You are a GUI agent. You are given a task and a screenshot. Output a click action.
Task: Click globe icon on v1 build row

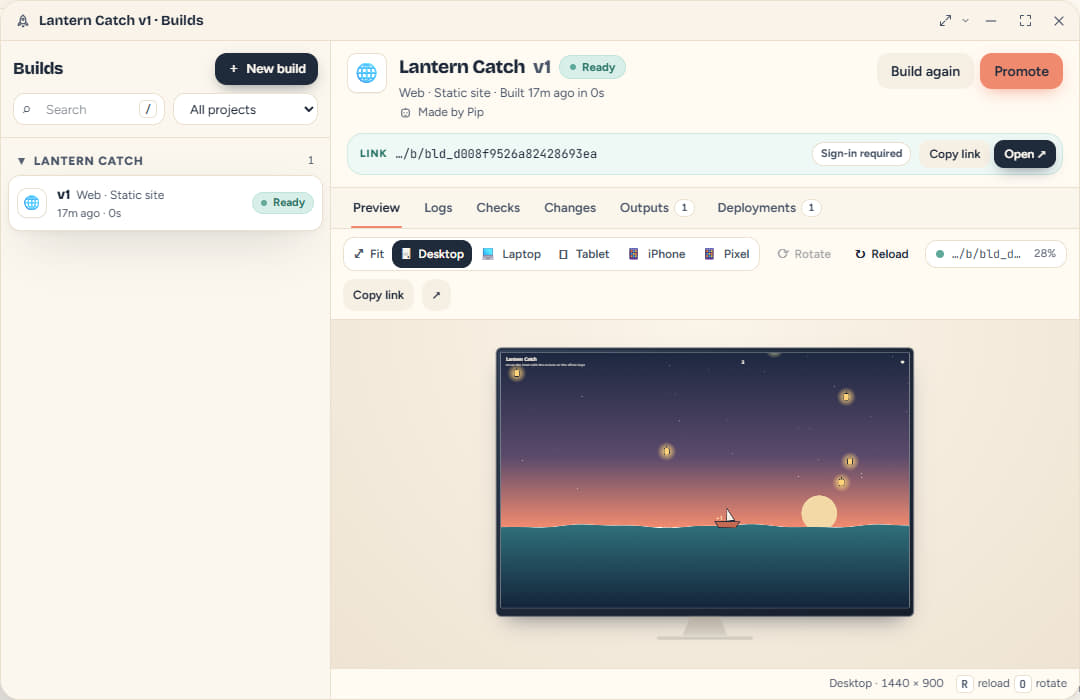coord(32,203)
